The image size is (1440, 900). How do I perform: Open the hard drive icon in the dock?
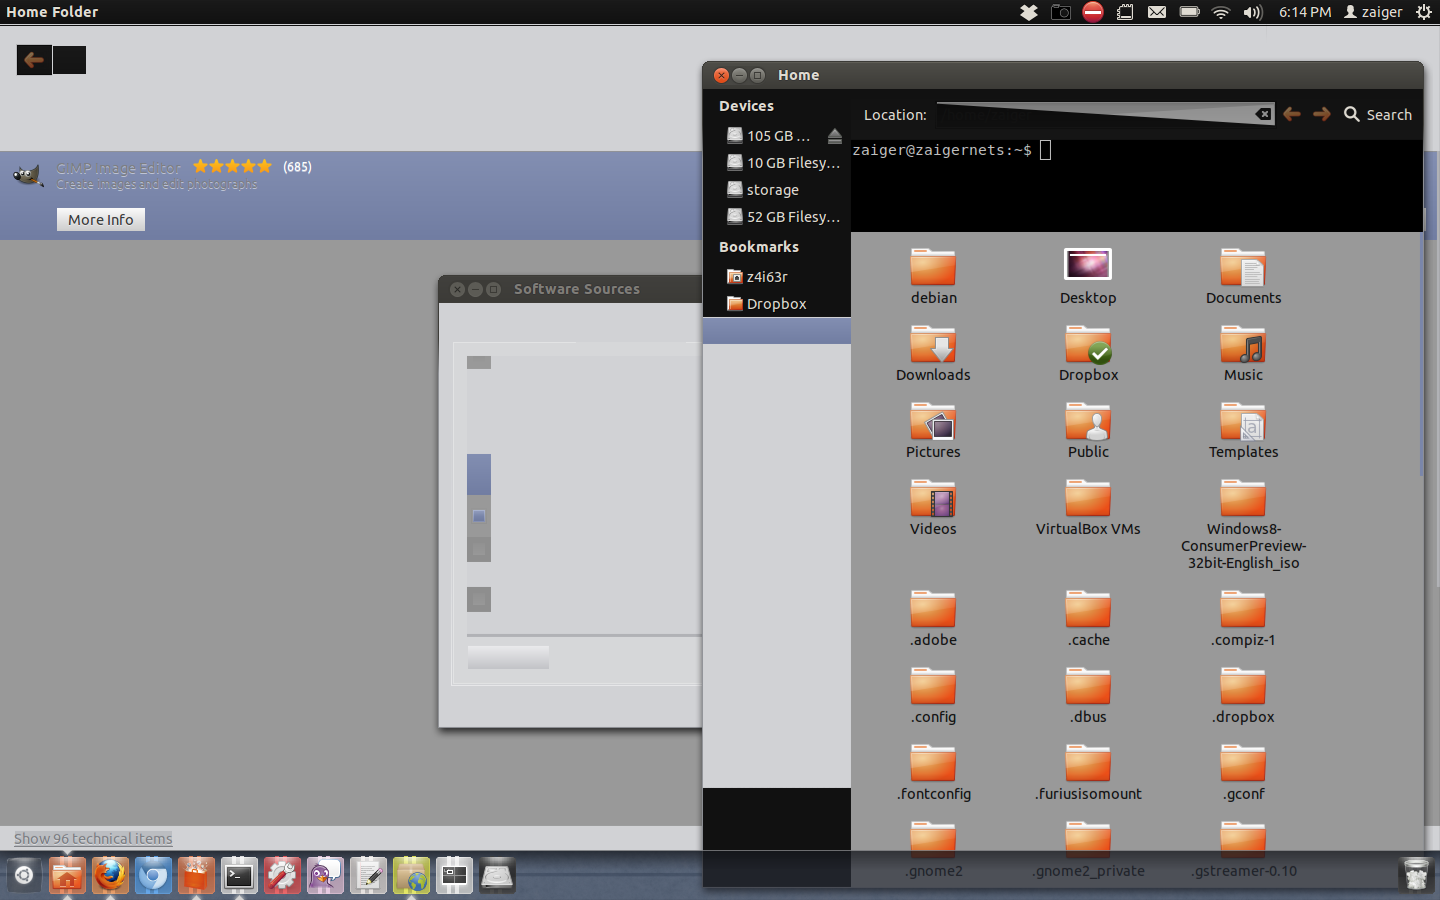pos(497,875)
